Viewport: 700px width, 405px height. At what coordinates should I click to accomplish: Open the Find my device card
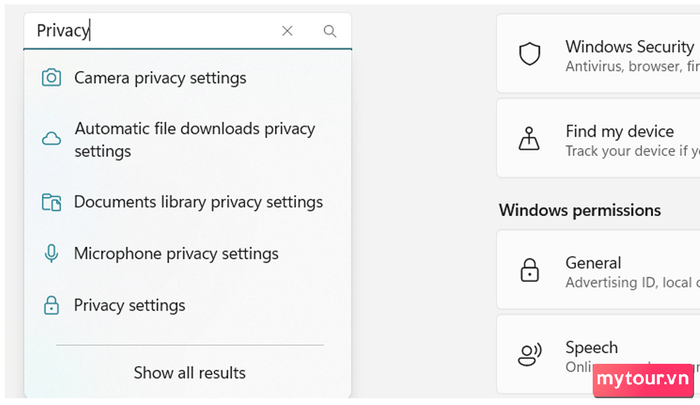point(598,138)
